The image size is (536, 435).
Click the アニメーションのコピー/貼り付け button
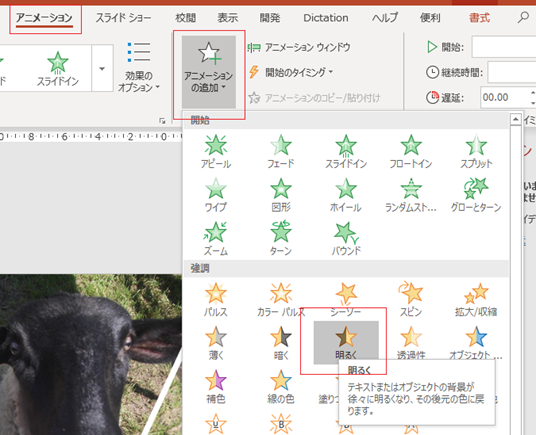point(314,98)
